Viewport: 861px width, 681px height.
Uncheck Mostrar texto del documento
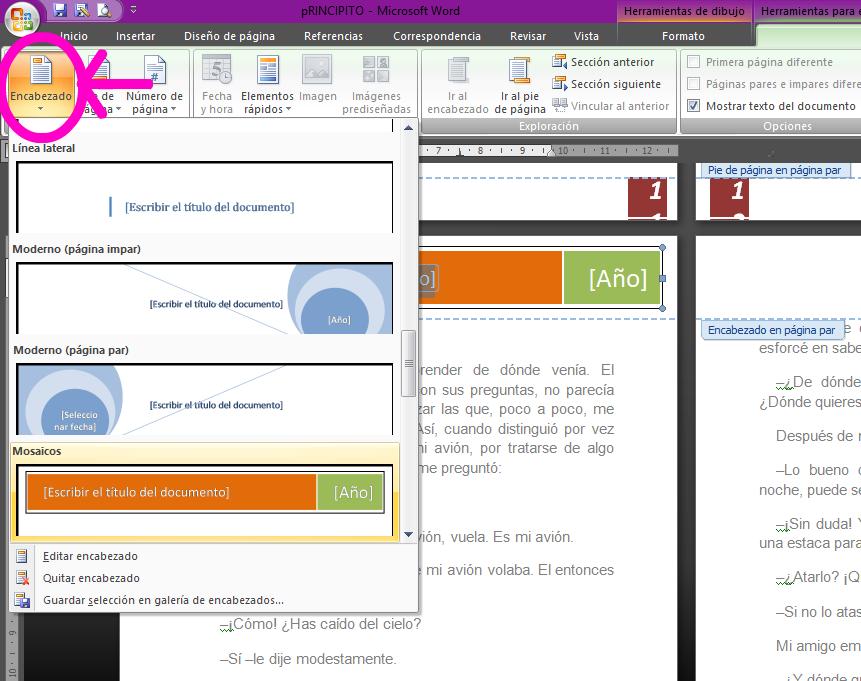(694, 106)
